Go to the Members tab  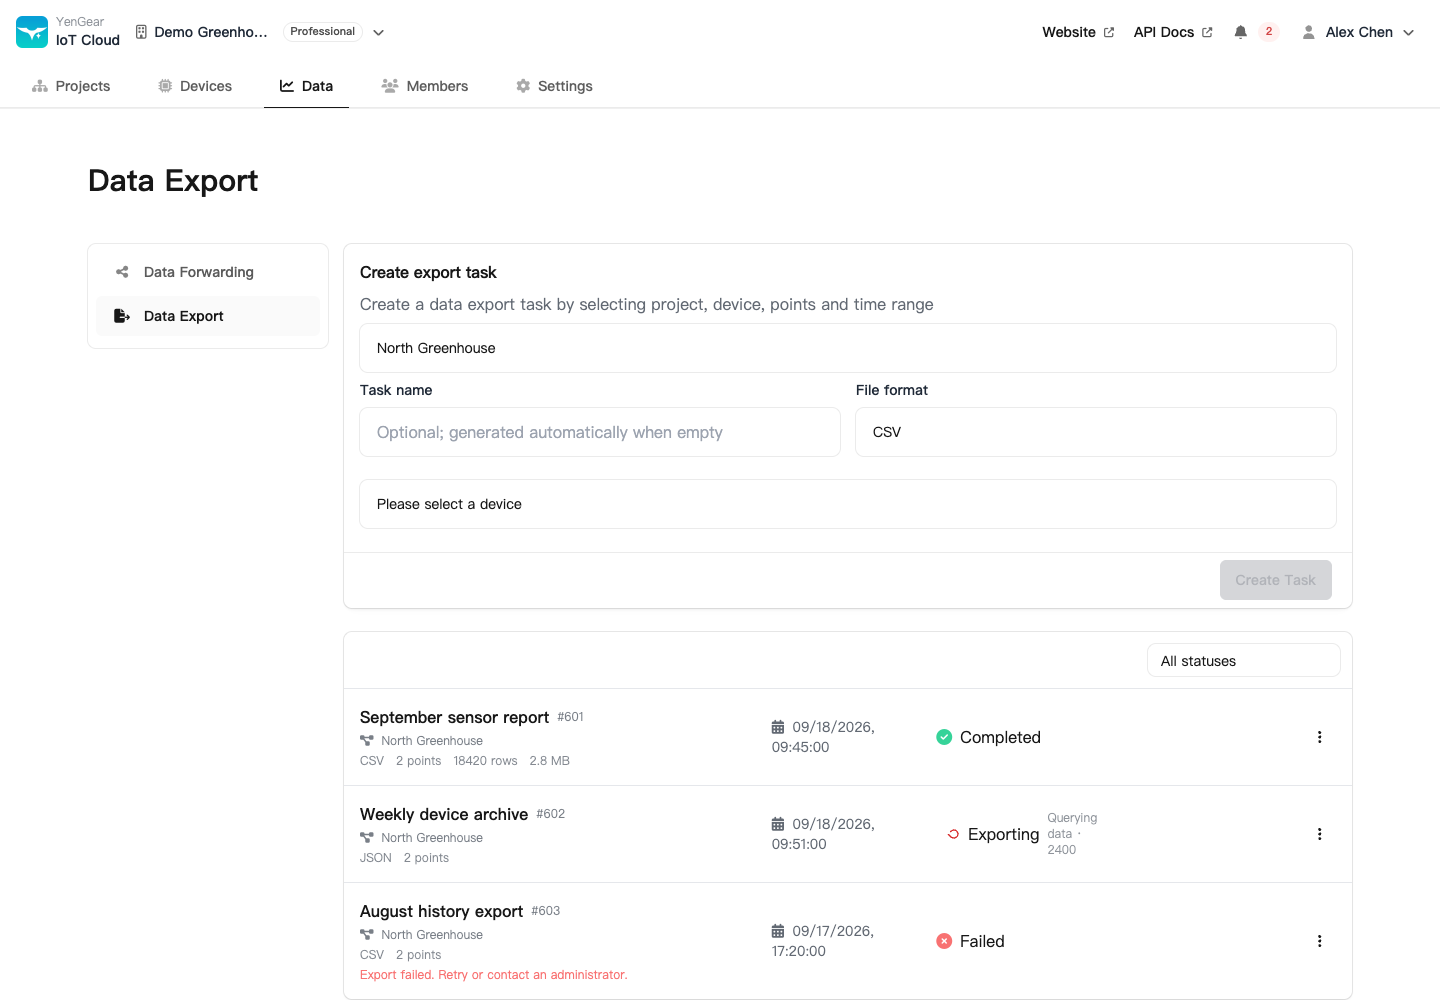tap(425, 86)
